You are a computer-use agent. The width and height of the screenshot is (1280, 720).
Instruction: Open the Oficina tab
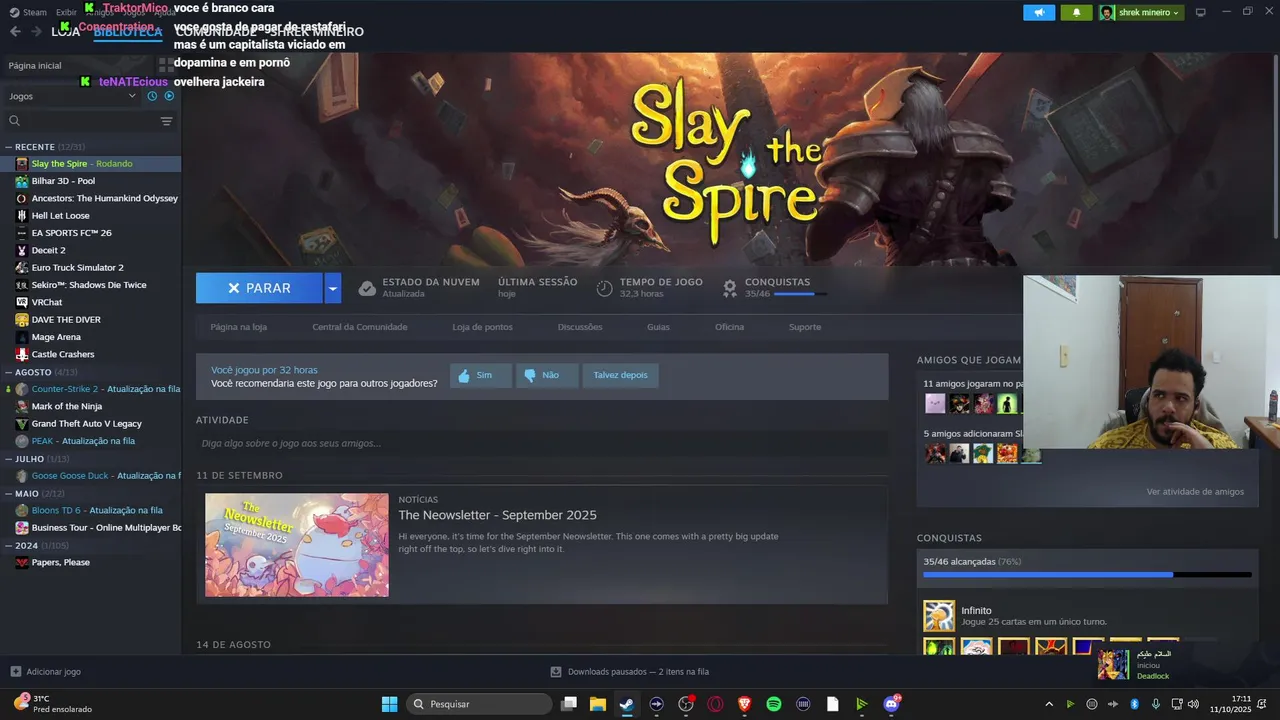pyautogui.click(x=729, y=327)
